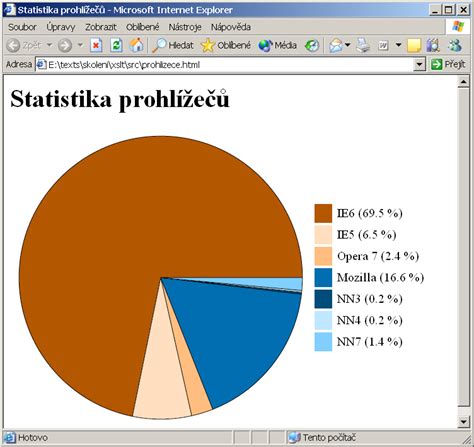
Task: Click the NN7 light blue legend swatch
Action: 323,342
